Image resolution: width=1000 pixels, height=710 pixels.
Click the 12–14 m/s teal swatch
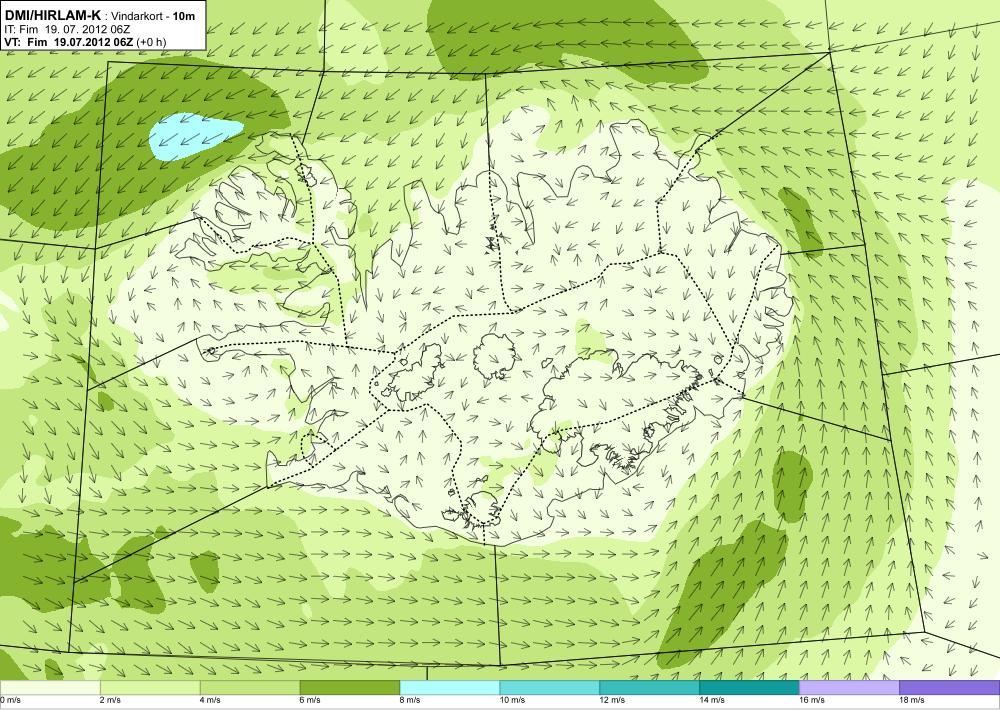649,688
